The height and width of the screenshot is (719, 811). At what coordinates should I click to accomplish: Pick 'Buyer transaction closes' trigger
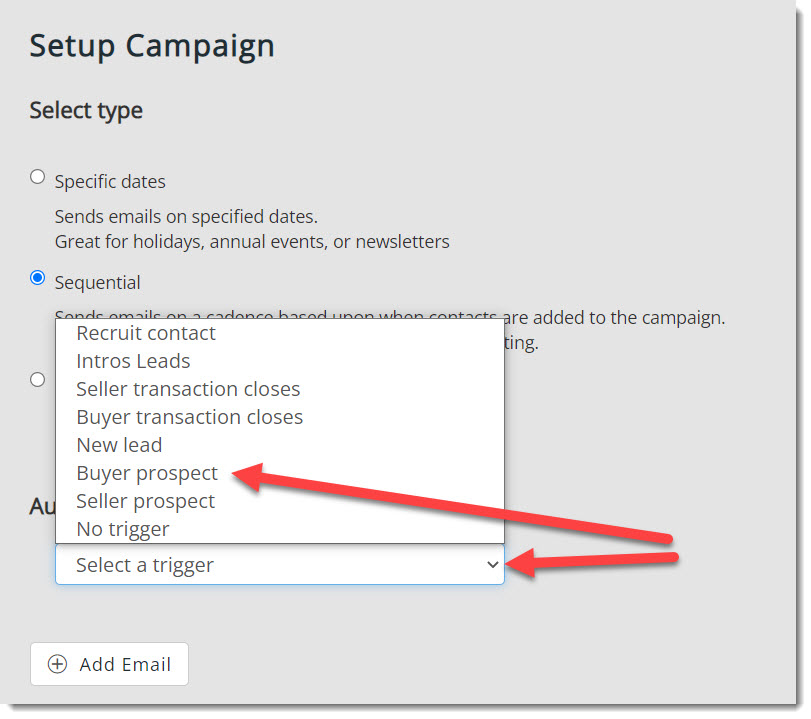point(189,417)
